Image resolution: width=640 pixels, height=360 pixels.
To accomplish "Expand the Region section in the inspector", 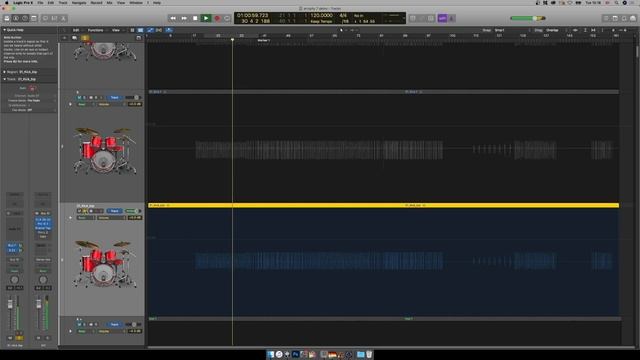I will (4, 72).
